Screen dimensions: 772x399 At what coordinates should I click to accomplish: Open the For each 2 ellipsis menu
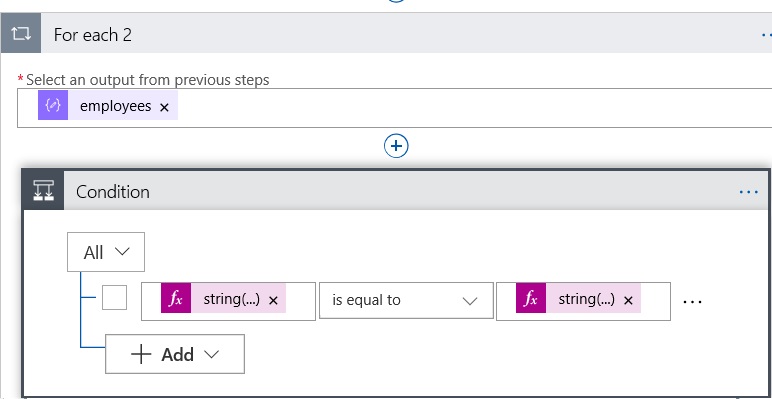766,35
